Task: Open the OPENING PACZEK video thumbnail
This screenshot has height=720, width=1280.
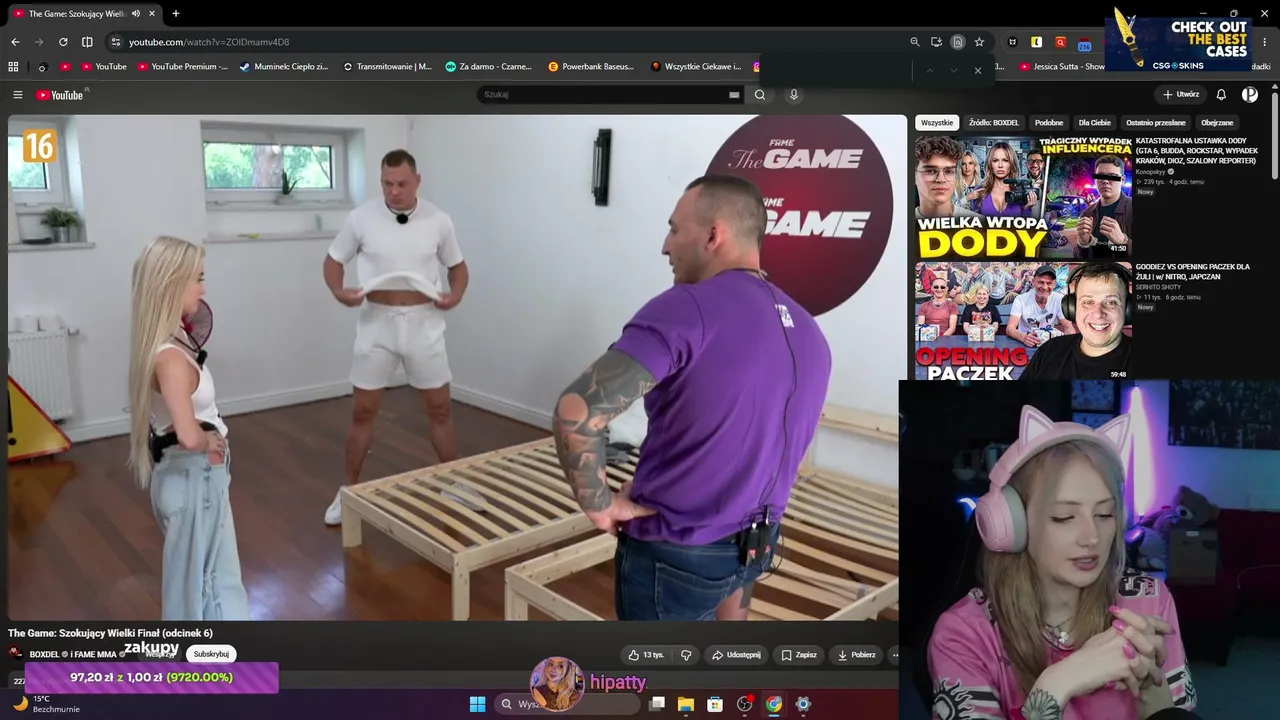Action: tap(1023, 321)
